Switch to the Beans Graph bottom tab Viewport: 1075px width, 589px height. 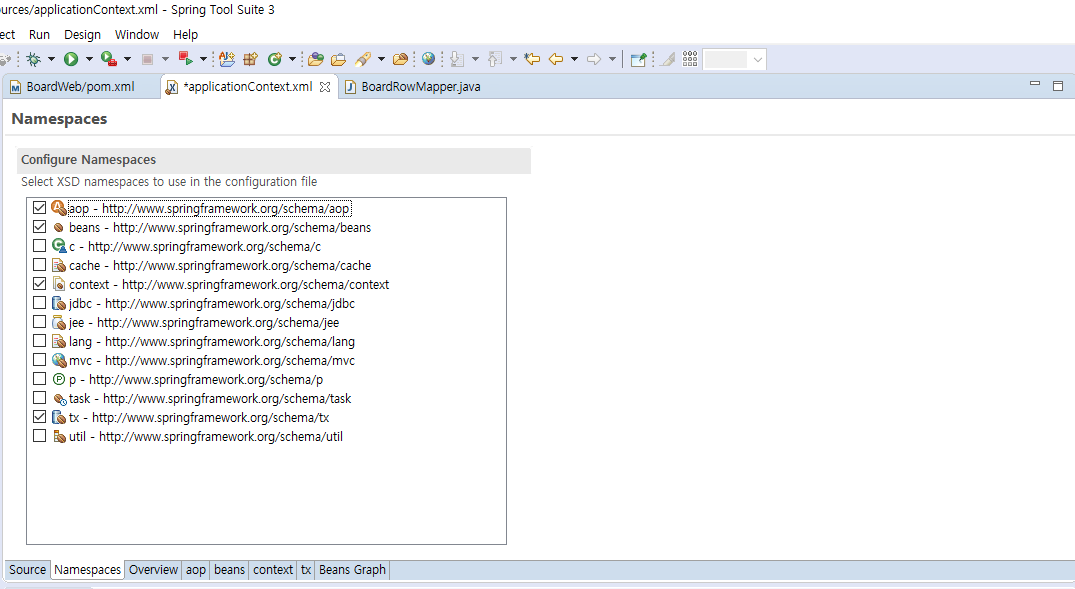click(x=352, y=570)
